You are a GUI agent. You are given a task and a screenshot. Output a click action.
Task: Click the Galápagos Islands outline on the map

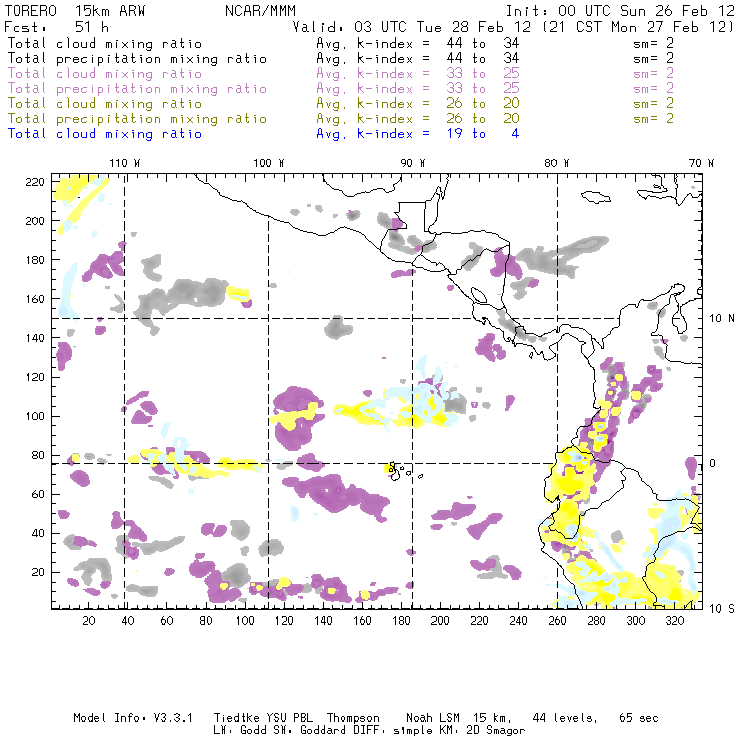coord(403,471)
